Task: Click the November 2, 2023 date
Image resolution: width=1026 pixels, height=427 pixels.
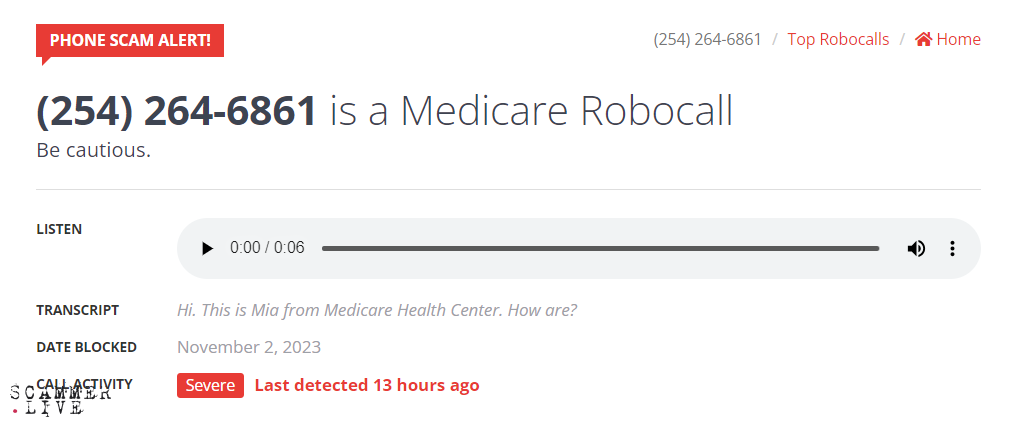Action: tap(249, 347)
